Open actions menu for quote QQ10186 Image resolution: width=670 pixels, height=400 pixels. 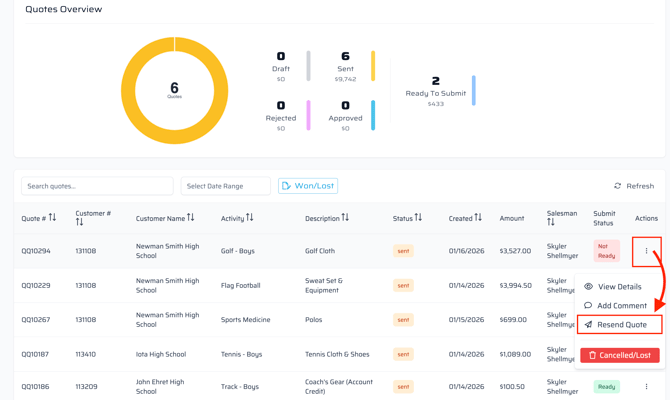pyautogui.click(x=646, y=386)
